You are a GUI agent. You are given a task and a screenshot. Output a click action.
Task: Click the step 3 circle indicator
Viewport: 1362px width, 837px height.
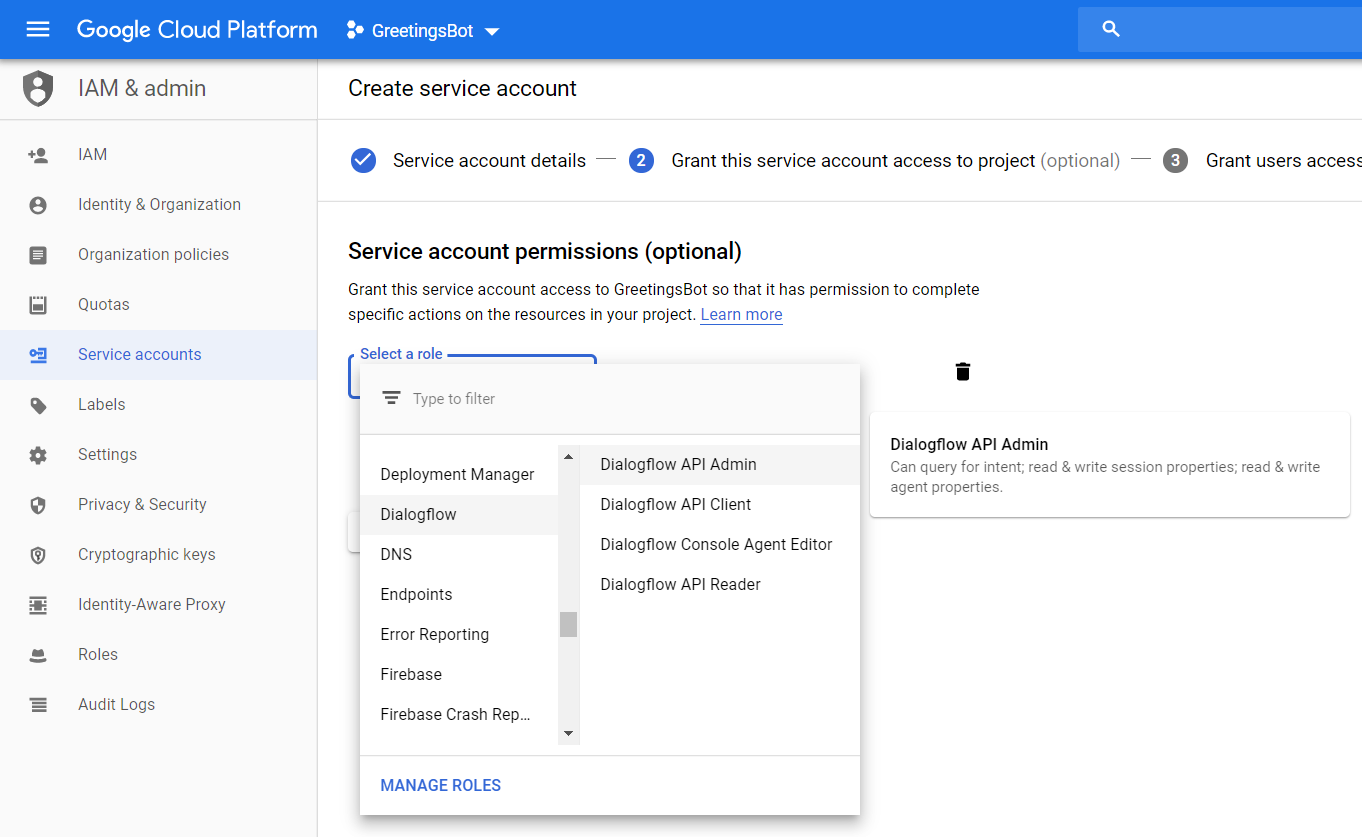(x=1175, y=160)
